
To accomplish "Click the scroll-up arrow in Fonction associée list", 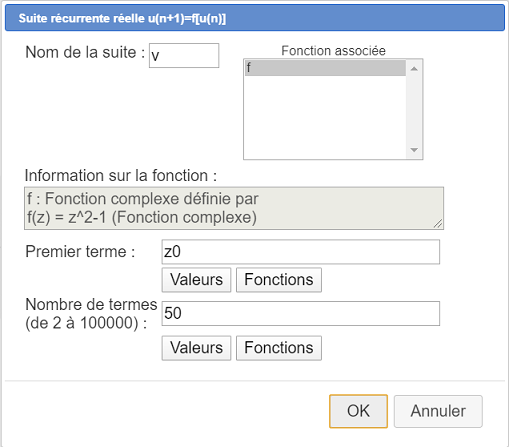I will pyautogui.click(x=414, y=69).
